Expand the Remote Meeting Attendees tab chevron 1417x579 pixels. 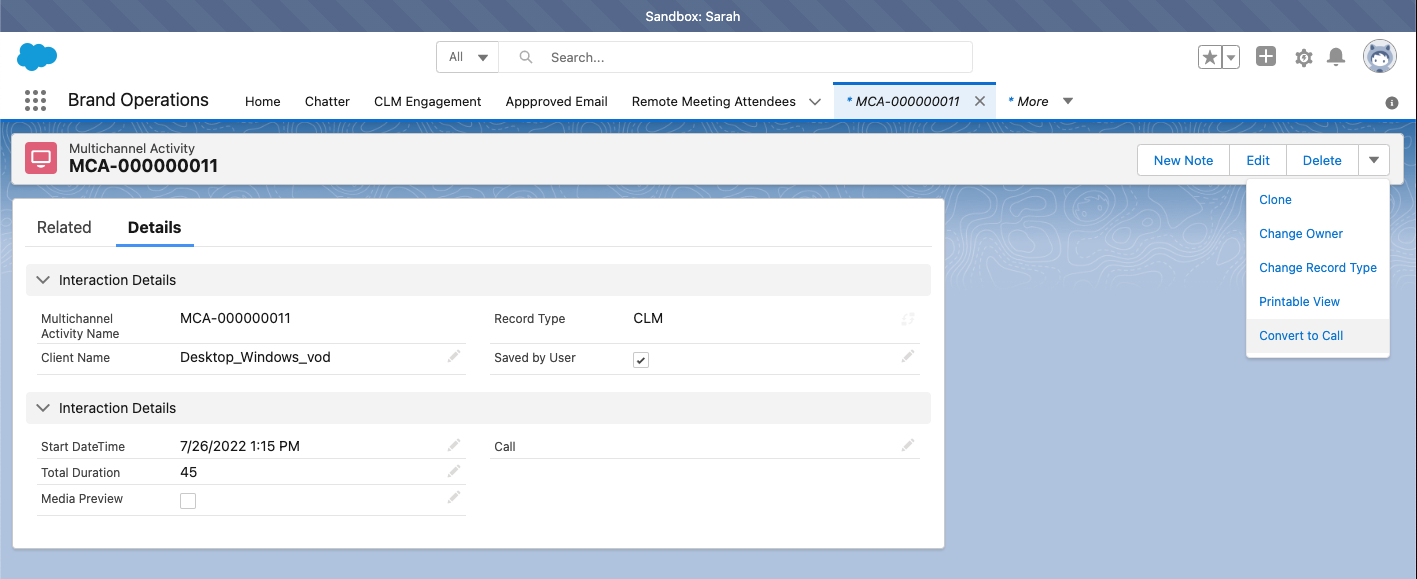815,102
